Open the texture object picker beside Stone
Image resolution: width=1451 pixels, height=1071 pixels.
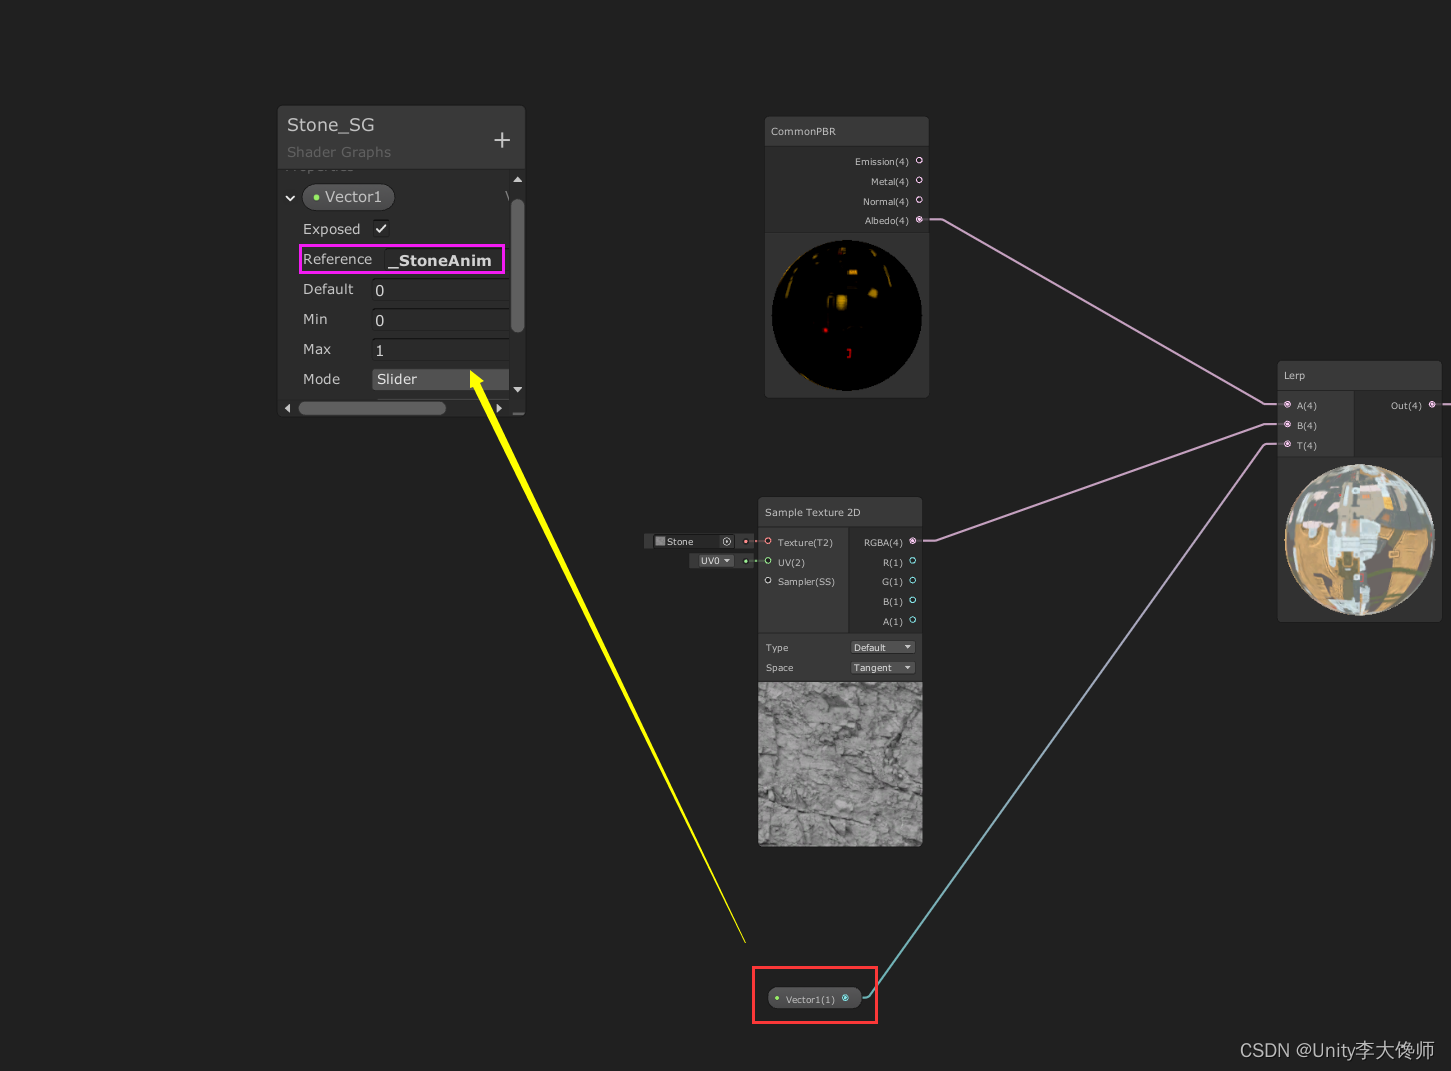[x=727, y=541]
